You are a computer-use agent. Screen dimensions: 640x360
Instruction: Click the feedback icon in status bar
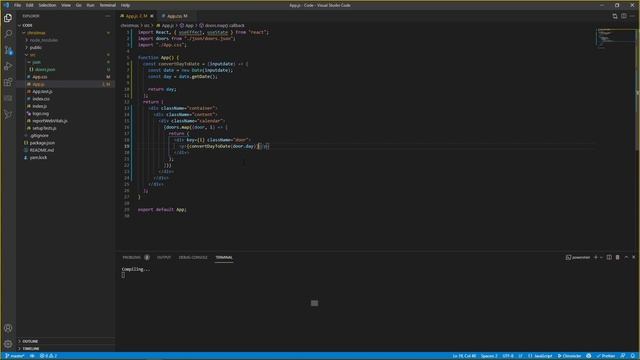tap(623, 356)
